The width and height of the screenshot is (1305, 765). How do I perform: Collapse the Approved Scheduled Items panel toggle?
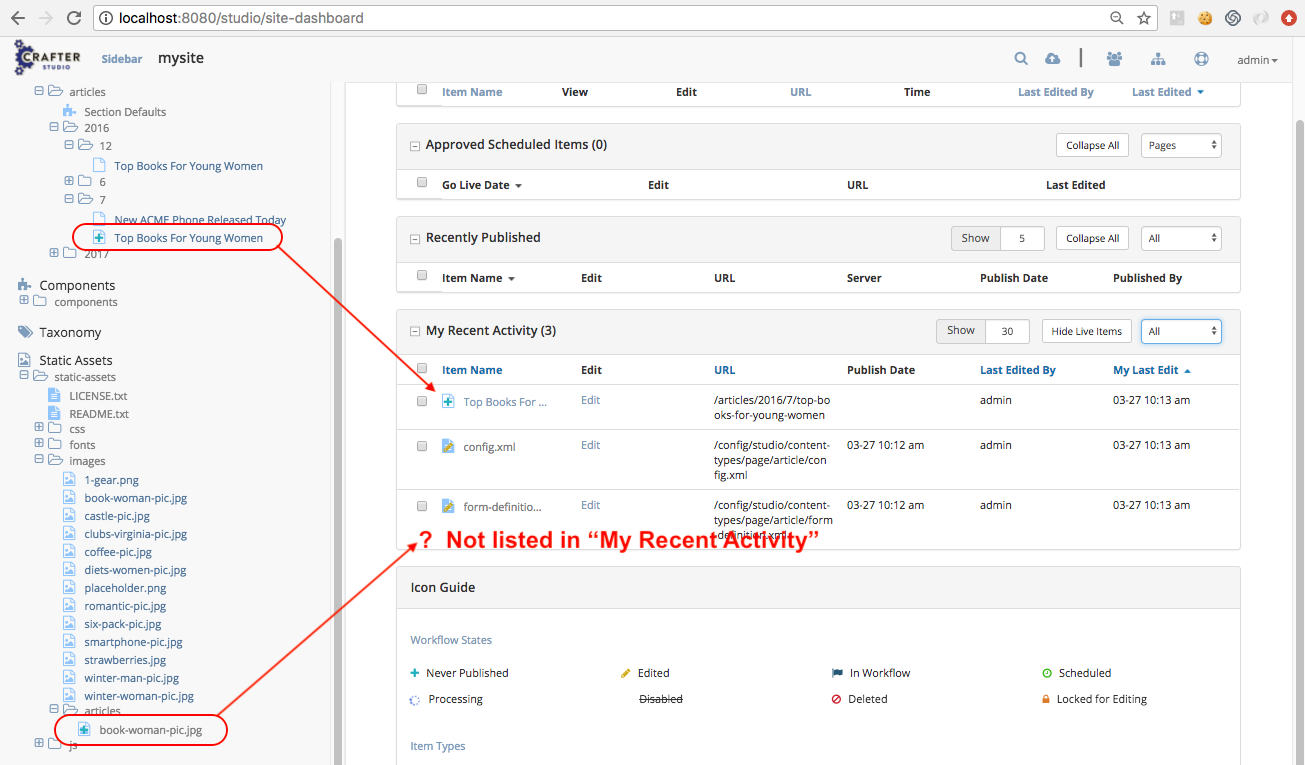tap(415, 146)
